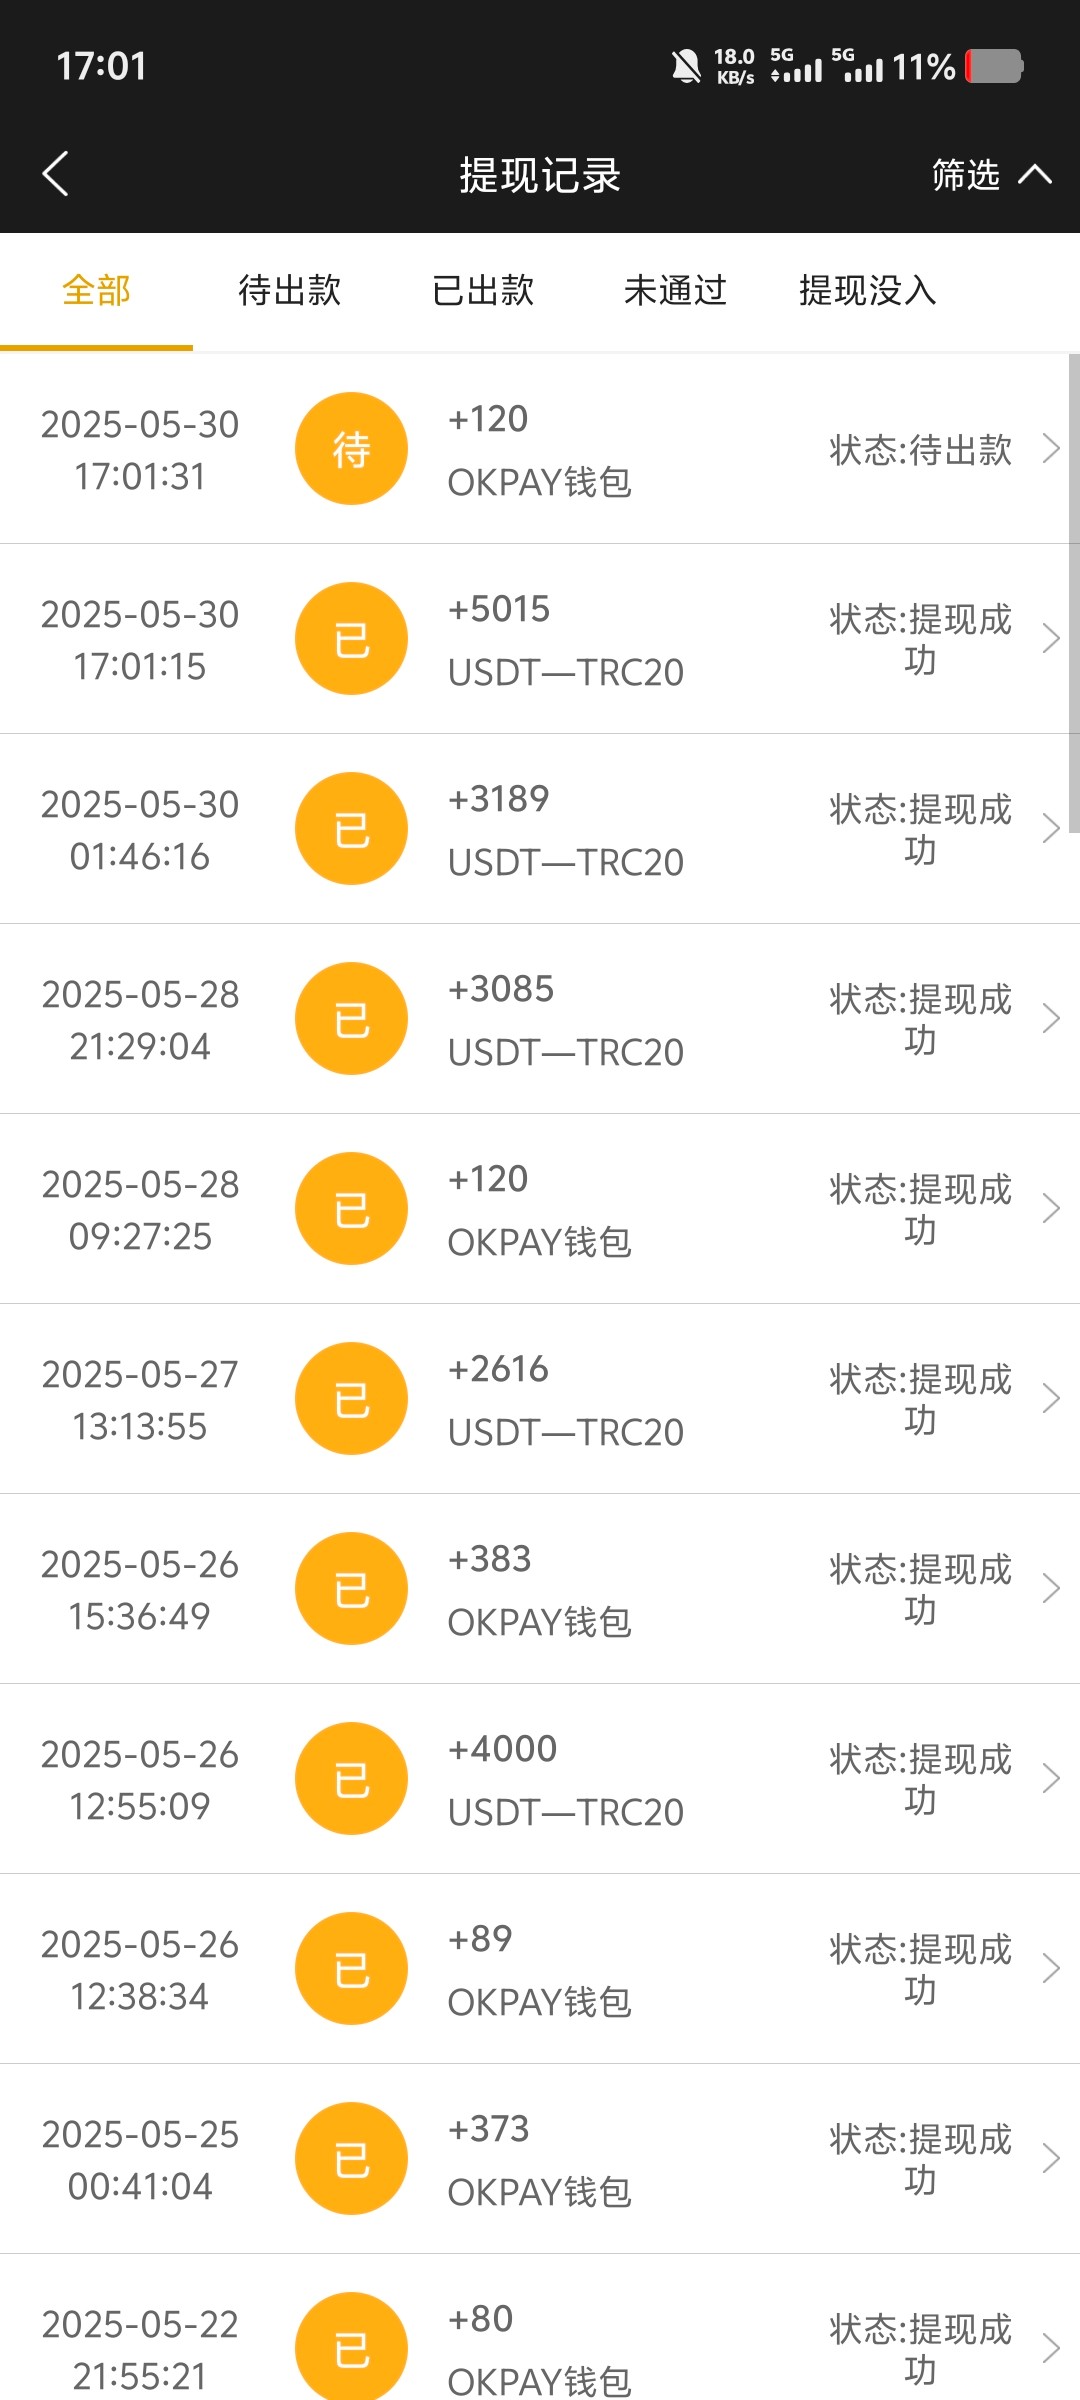1080x2400 pixels.
Task: Tap the back arrow icon
Action: 56,174
